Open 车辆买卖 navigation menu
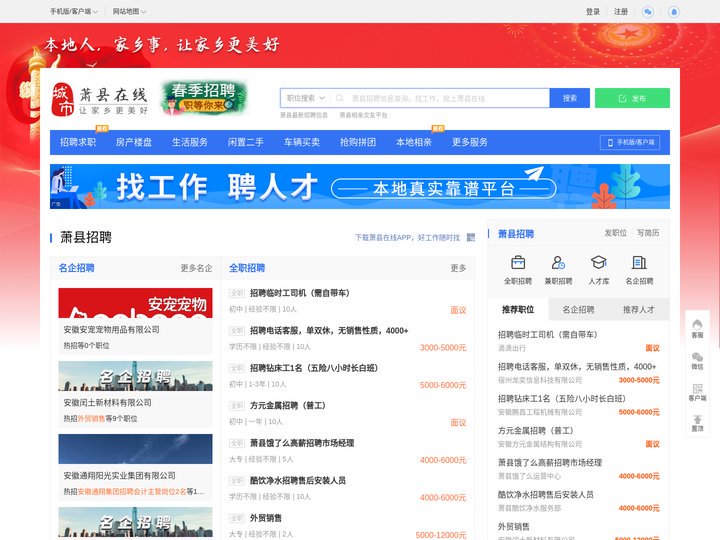 [302, 142]
